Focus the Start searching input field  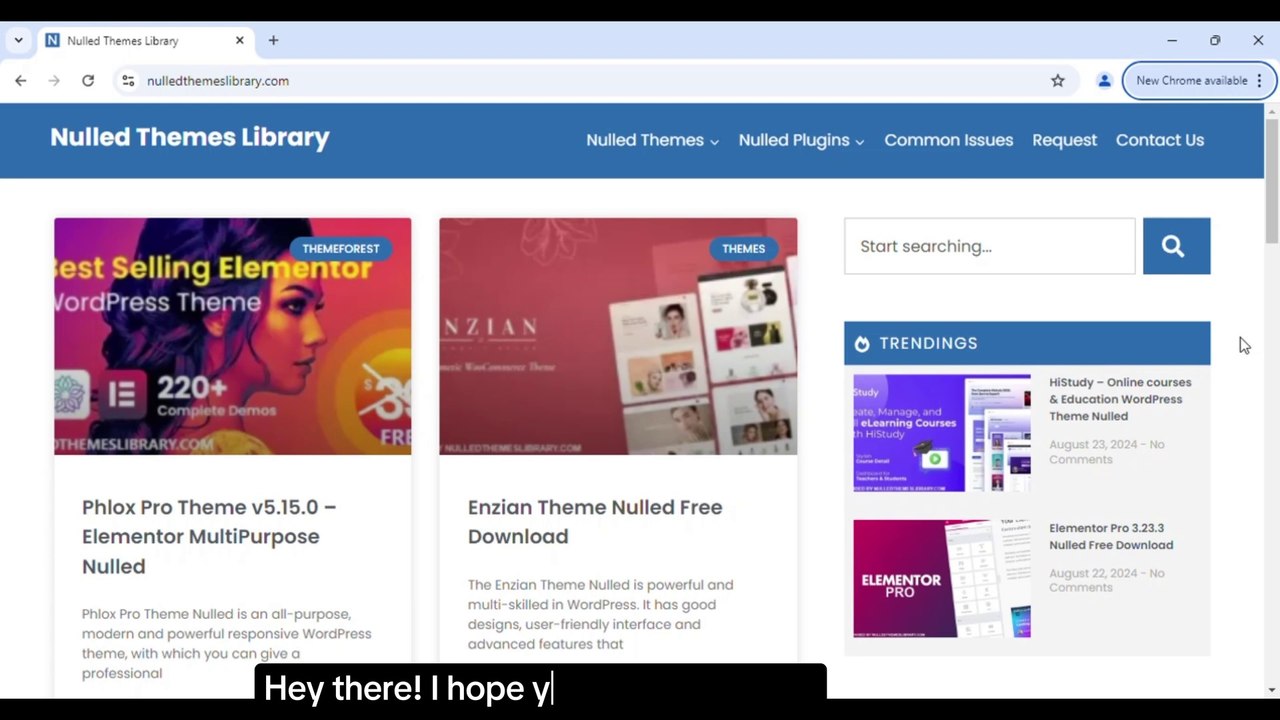pyautogui.click(x=990, y=246)
